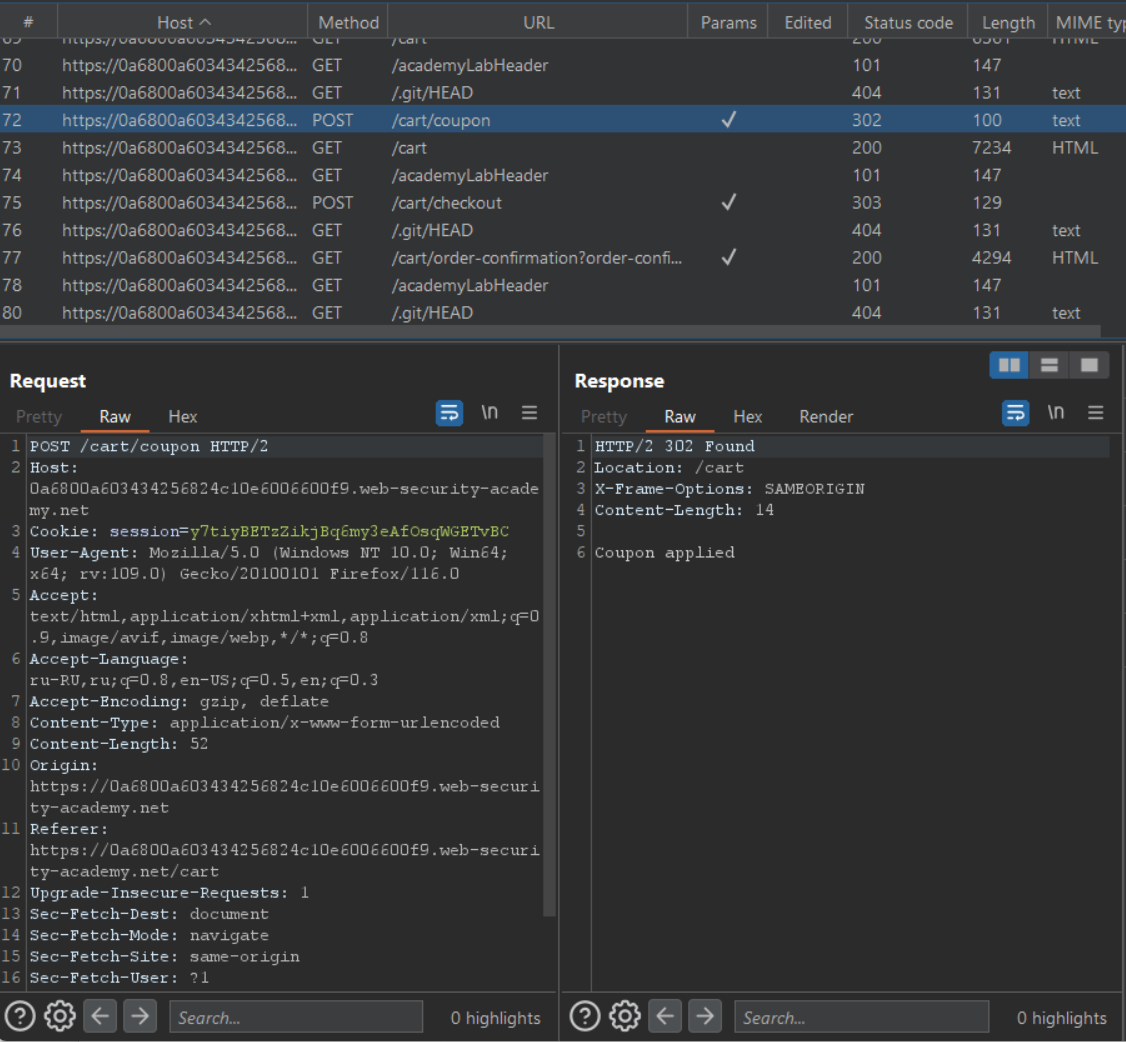Viewport: 1126px width, 1042px height.
Task: Click the Response search input field
Action: point(860,1017)
